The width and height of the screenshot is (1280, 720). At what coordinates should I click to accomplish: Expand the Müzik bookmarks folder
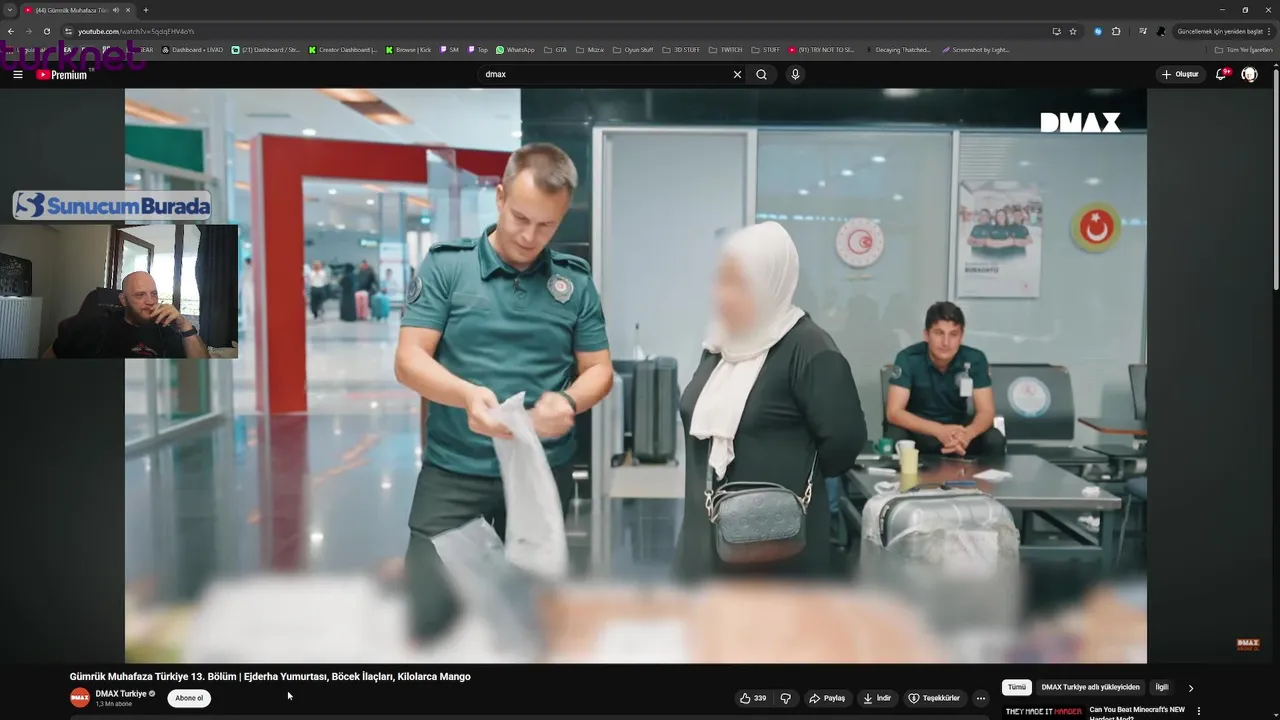click(590, 49)
